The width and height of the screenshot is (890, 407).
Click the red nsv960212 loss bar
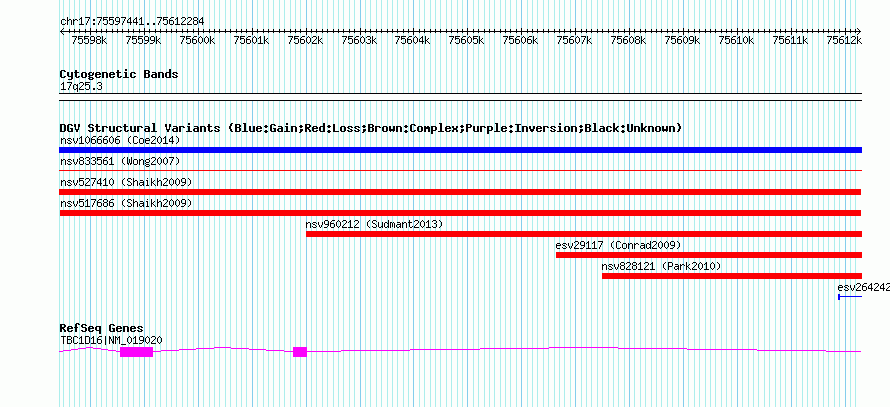[x=583, y=234]
